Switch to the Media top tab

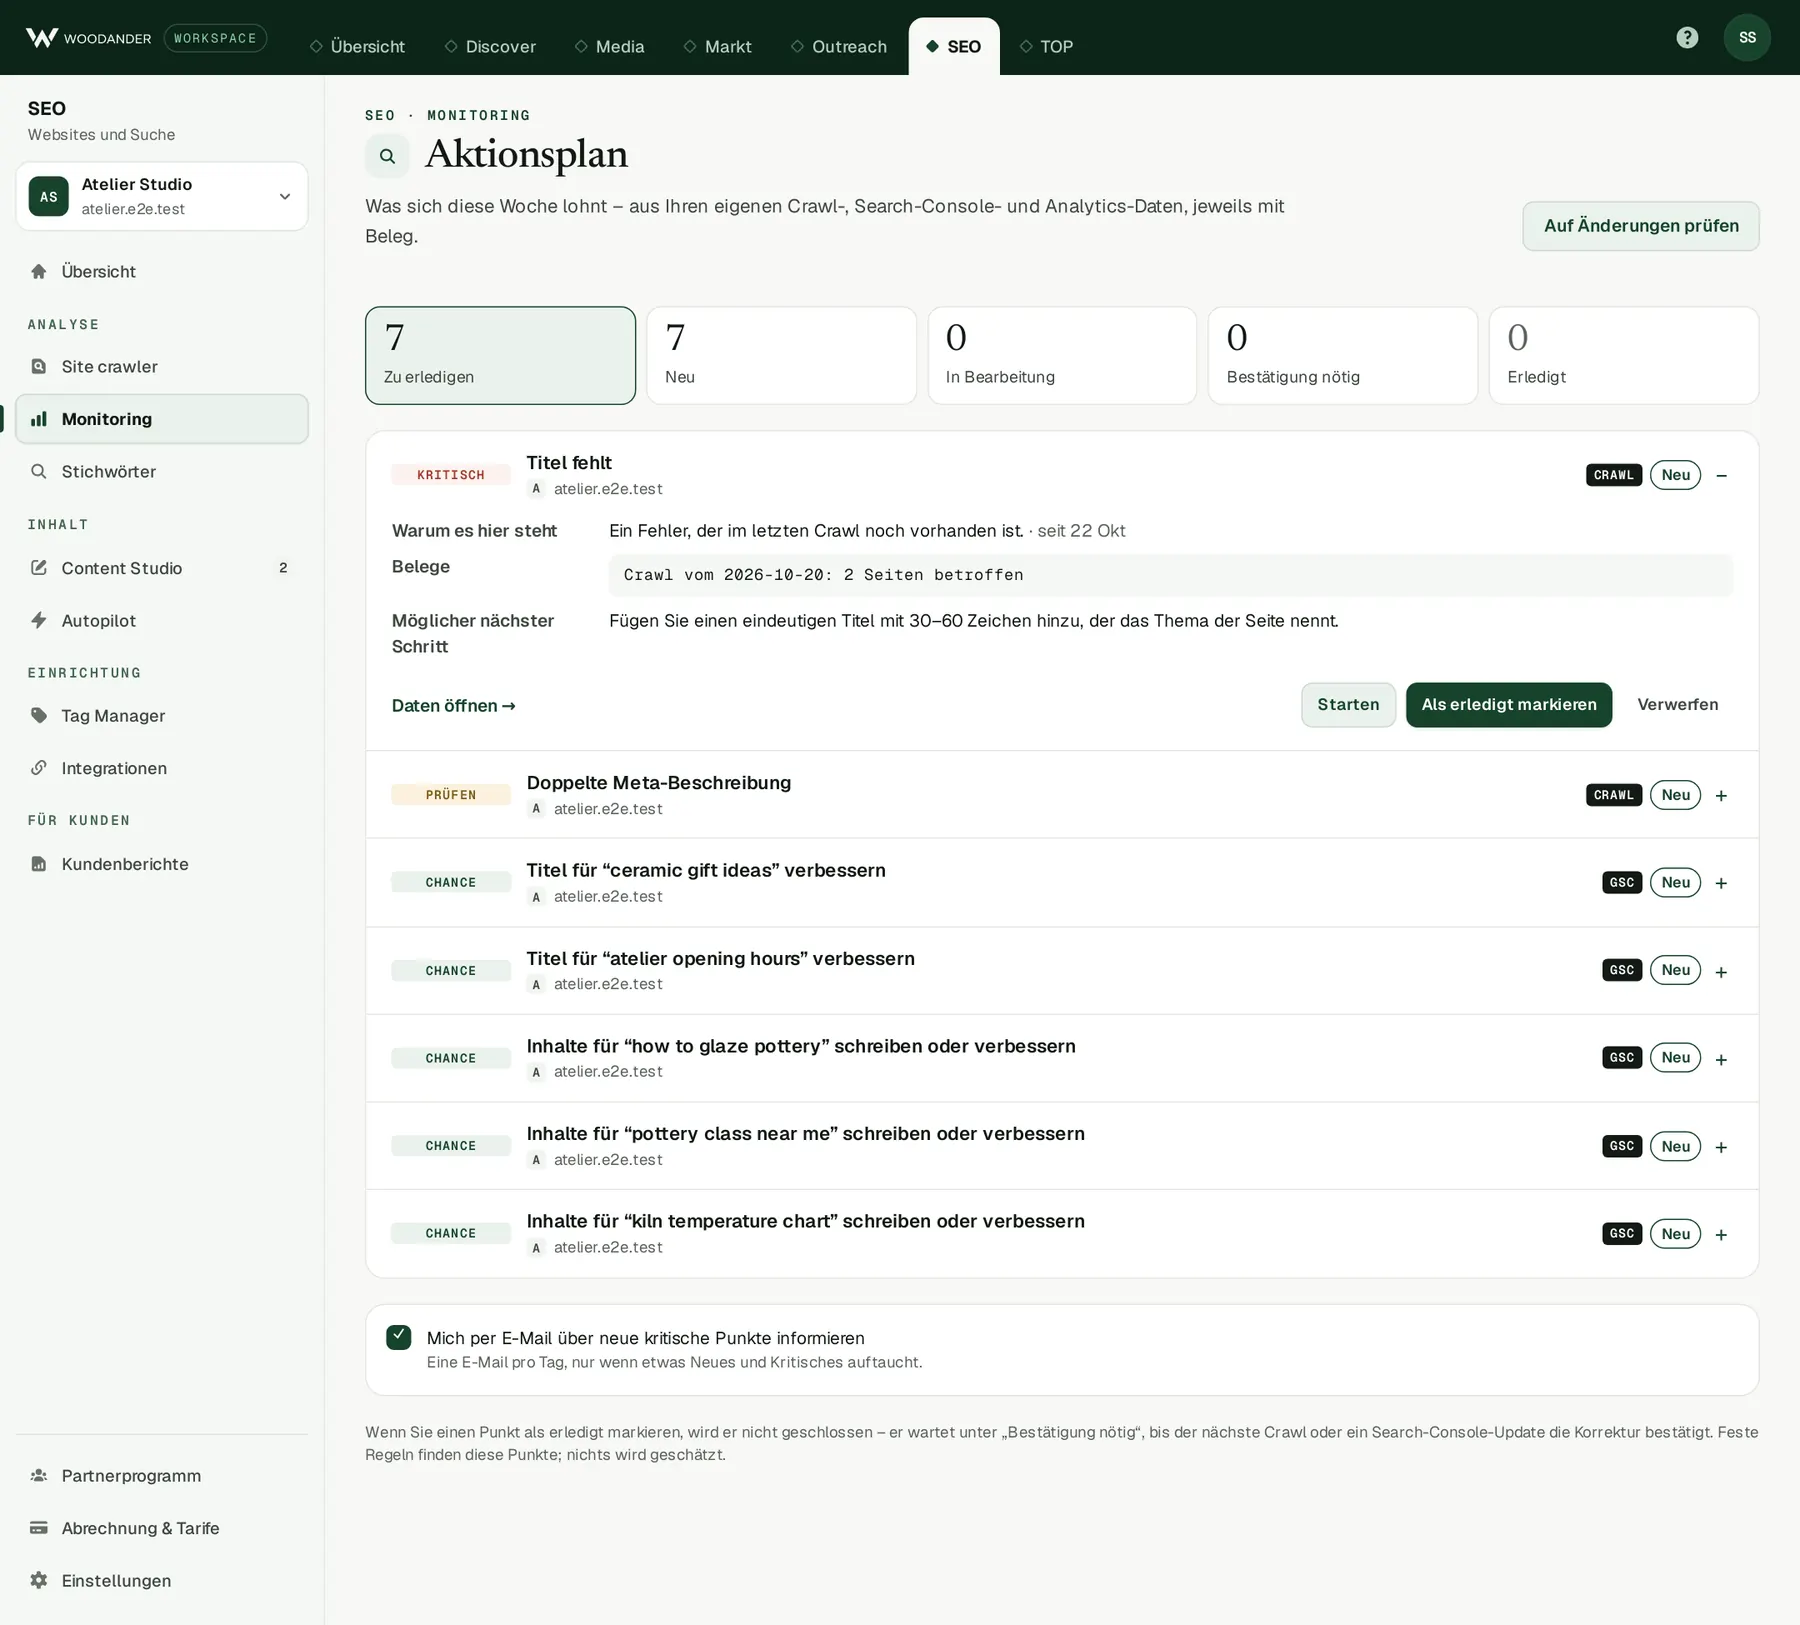(x=609, y=46)
